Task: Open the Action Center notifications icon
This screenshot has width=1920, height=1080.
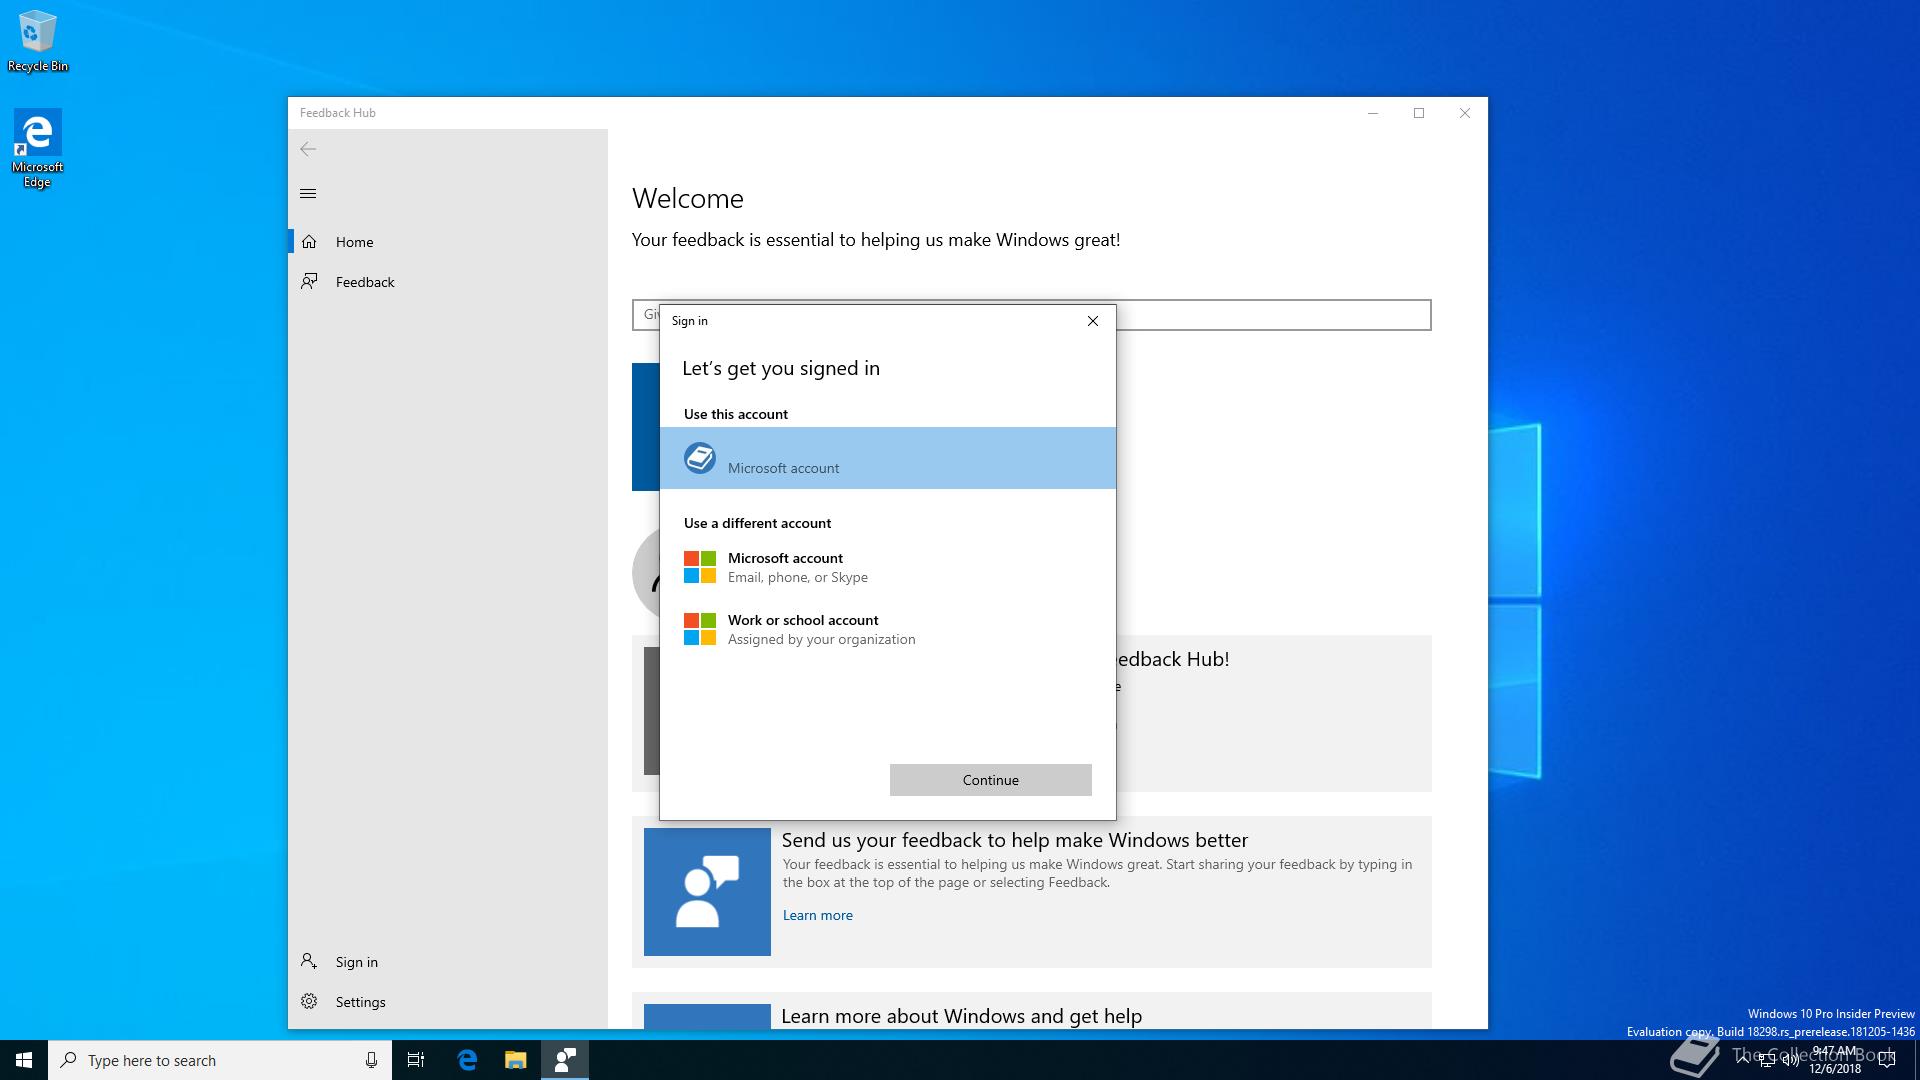Action: pyautogui.click(x=1887, y=1060)
